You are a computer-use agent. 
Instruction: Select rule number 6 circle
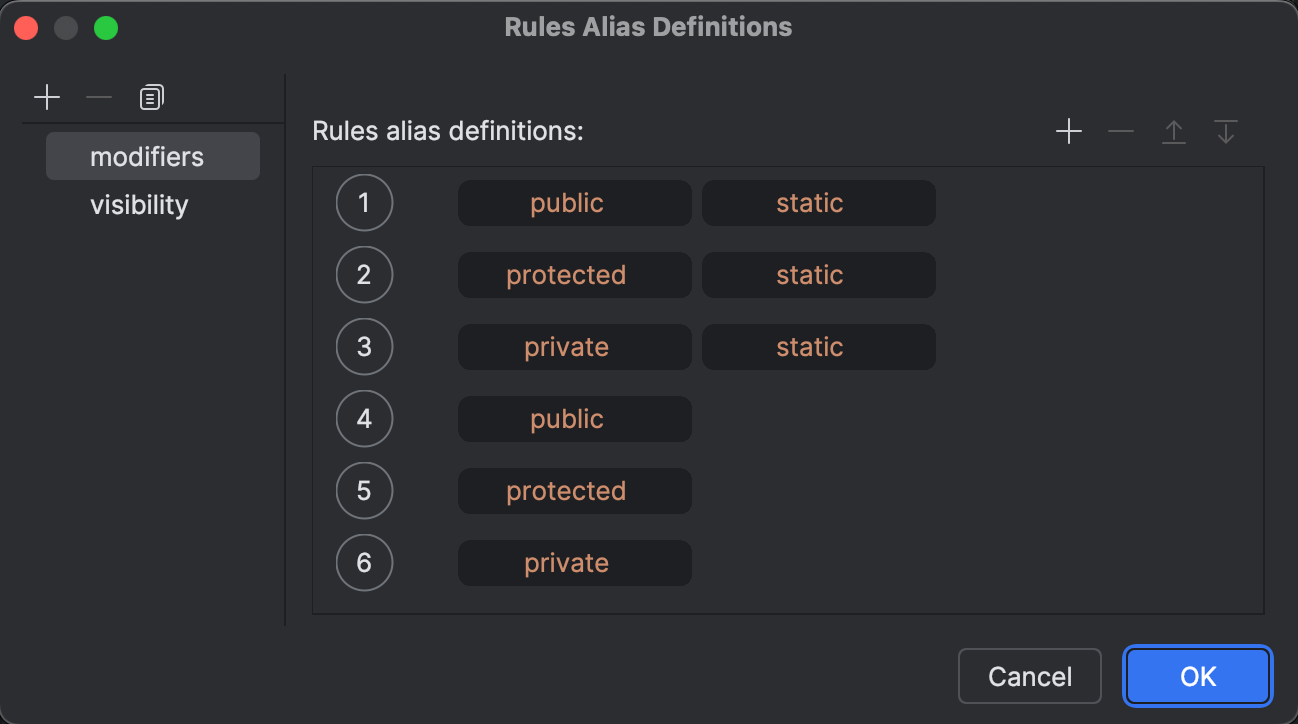pyautogui.click(x=364, y=563)
